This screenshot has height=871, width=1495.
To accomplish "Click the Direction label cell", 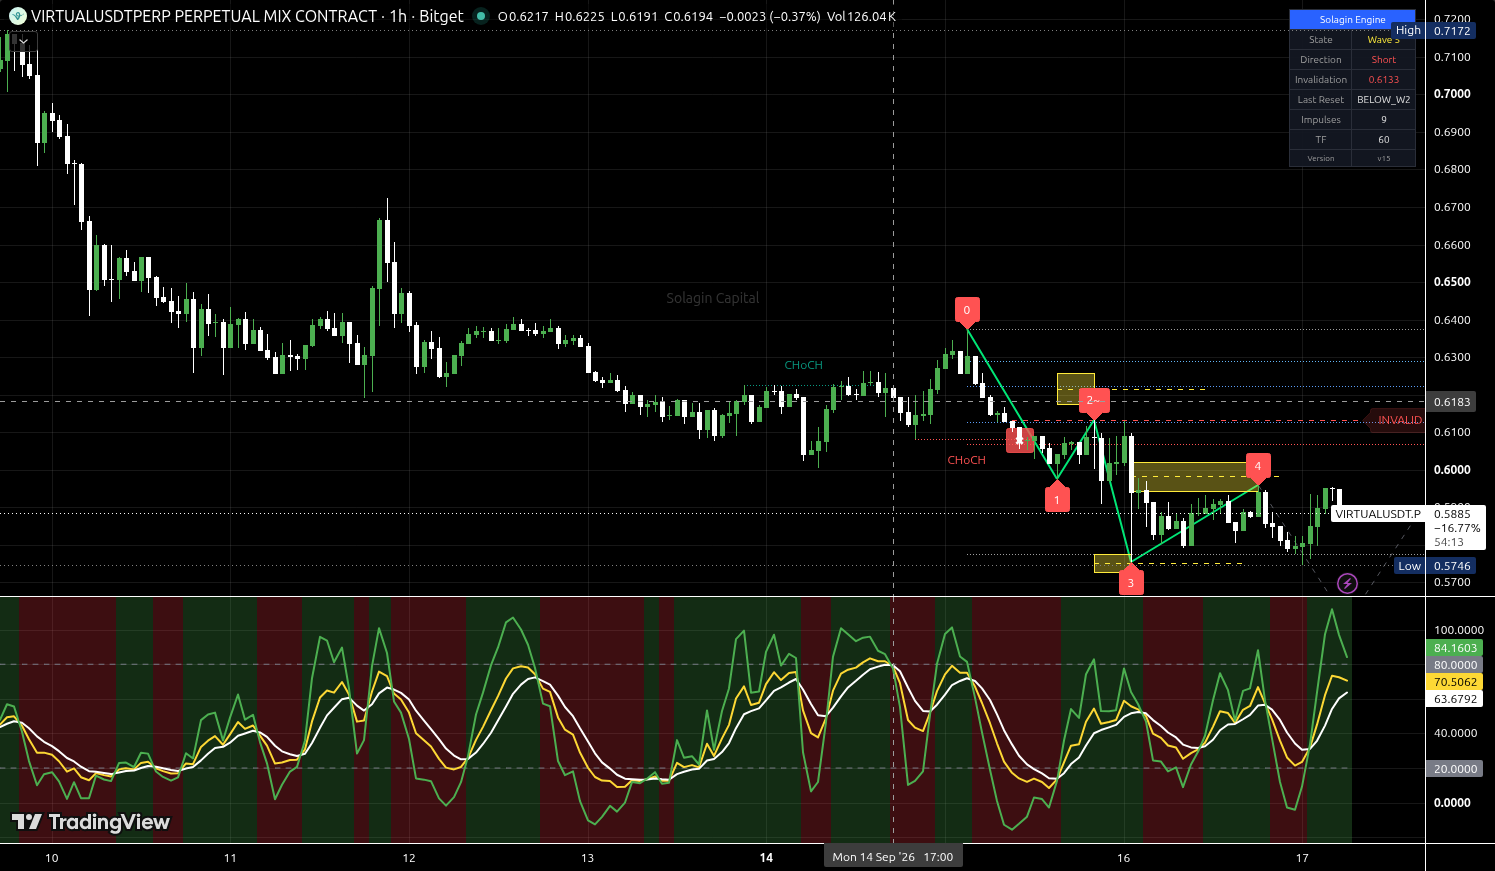I will (1321, 60).
